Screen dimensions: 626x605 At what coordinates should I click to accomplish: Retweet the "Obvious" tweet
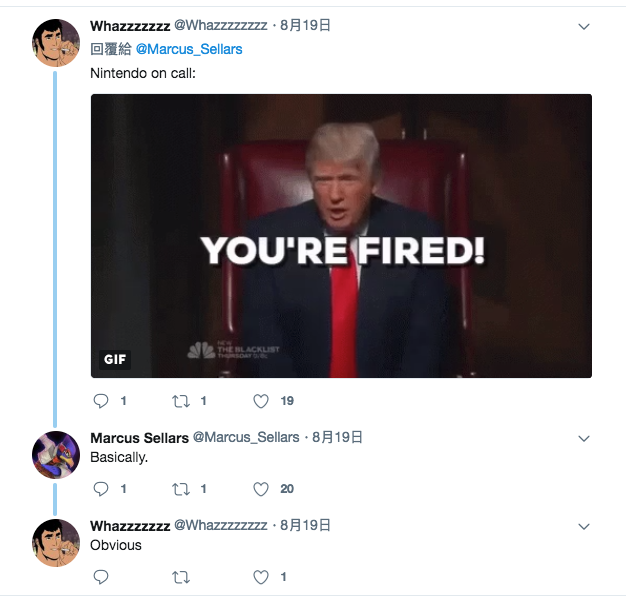(181, 577)
